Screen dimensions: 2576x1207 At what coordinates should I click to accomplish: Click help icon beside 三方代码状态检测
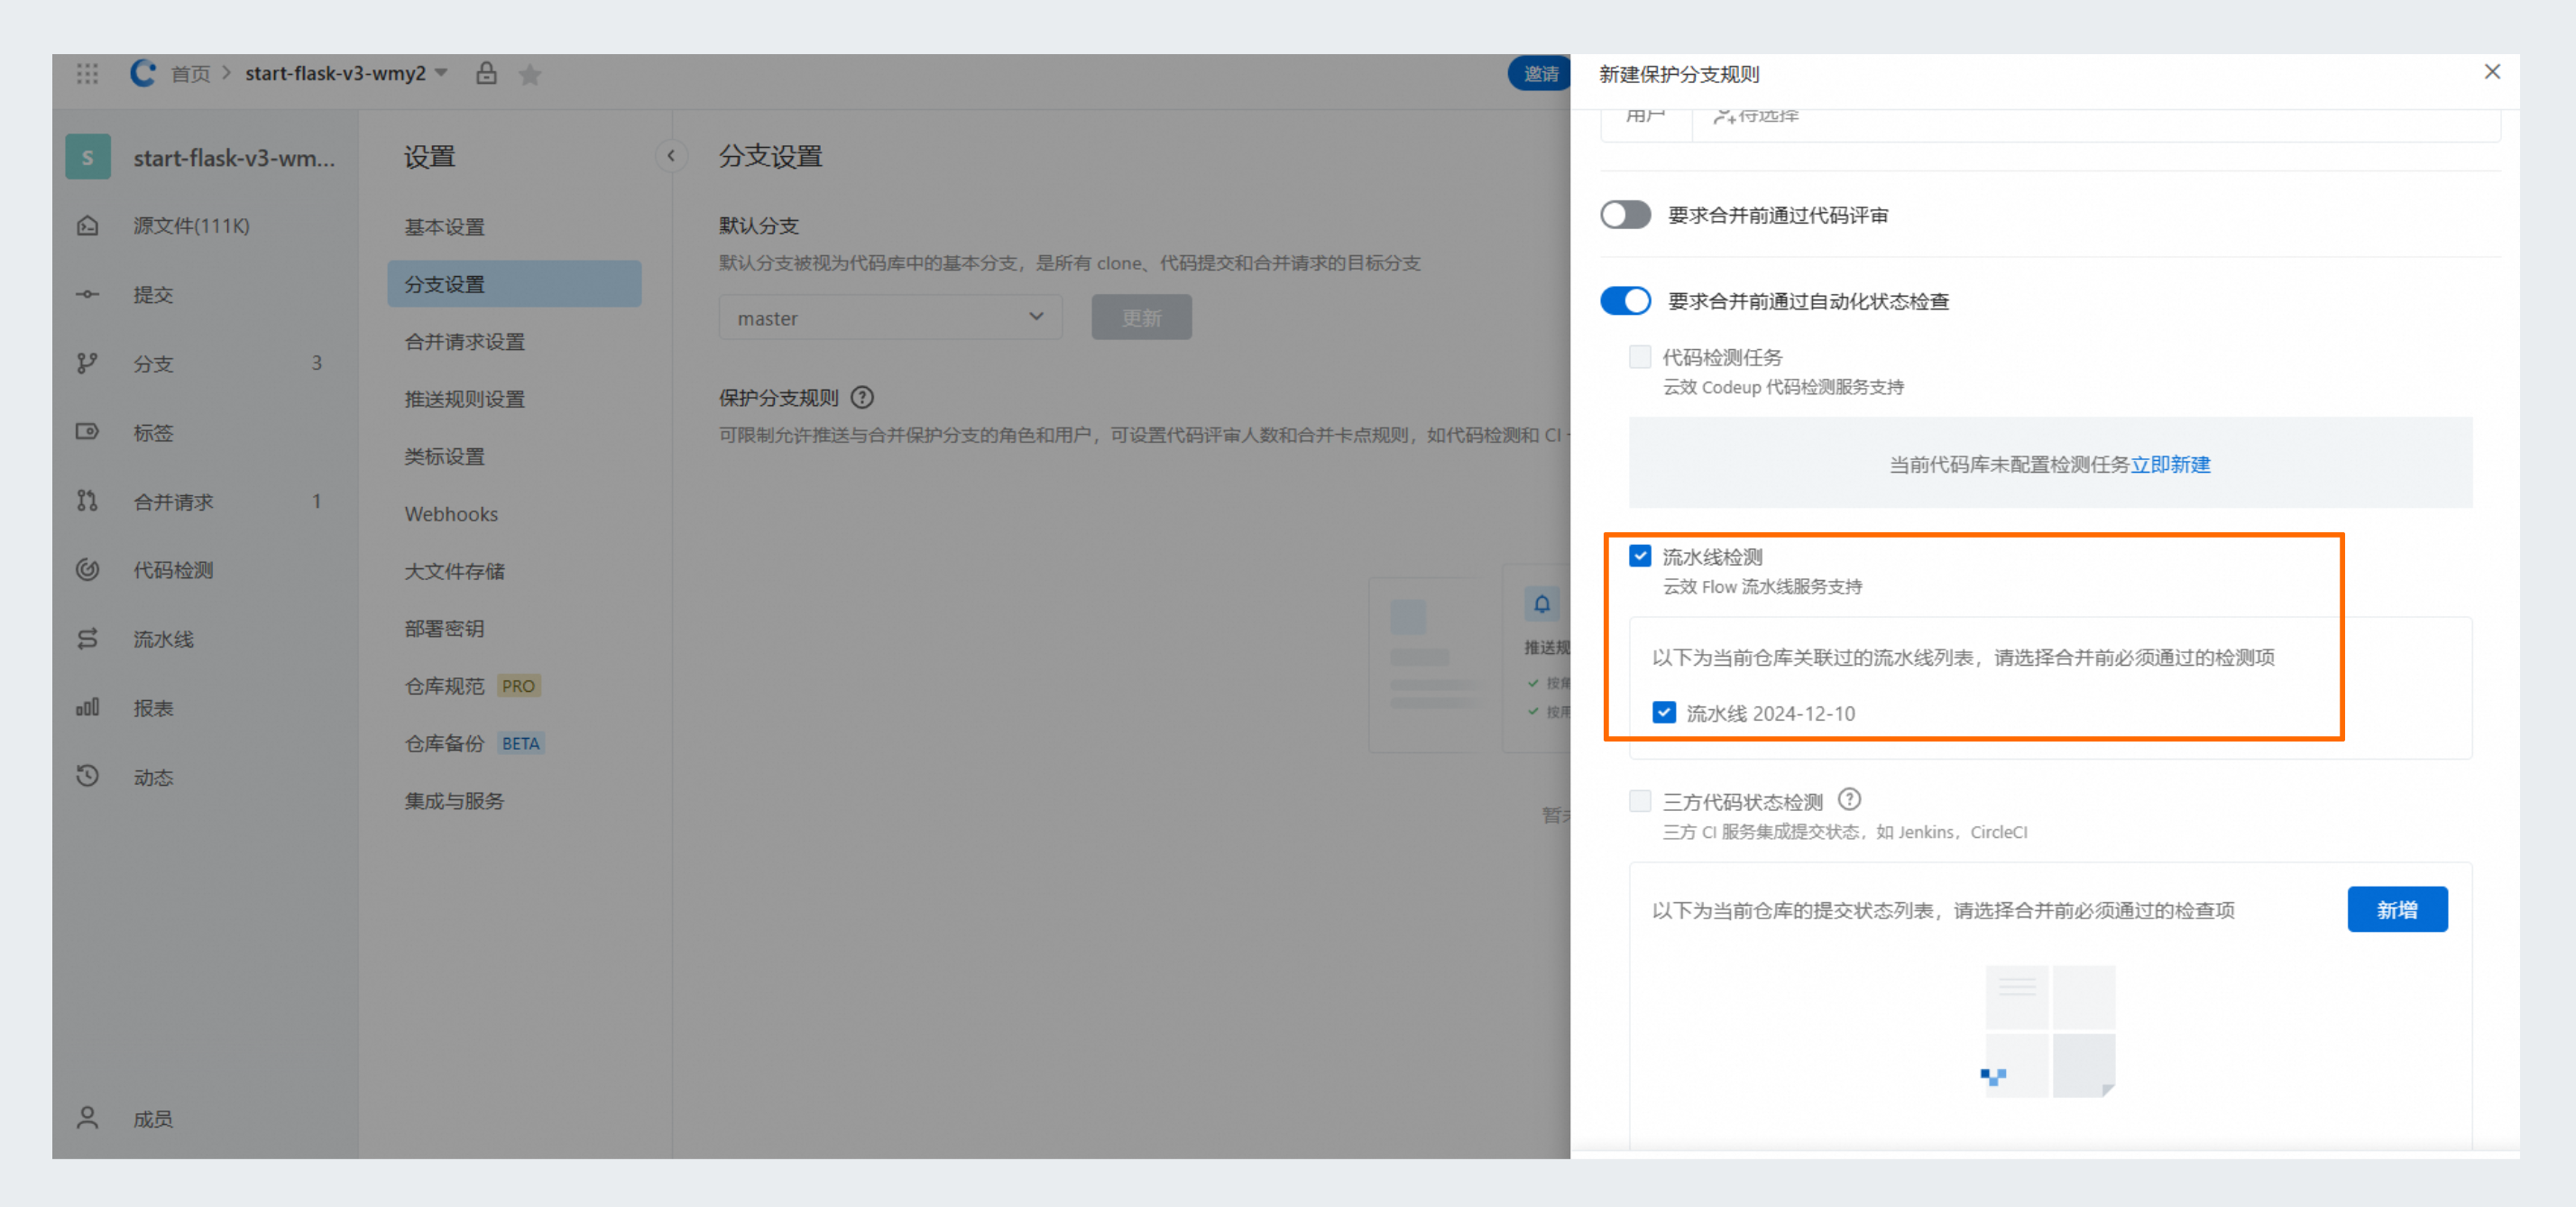pyautogui.click(x=1850, y=800)
